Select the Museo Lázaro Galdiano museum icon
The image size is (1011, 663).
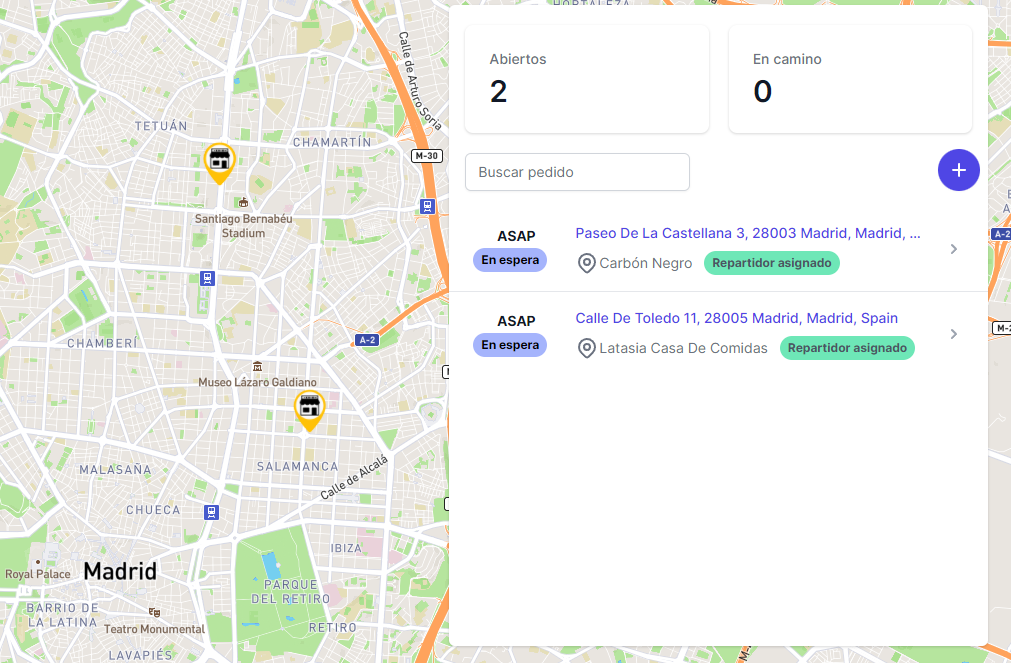(x=258, y=366)
